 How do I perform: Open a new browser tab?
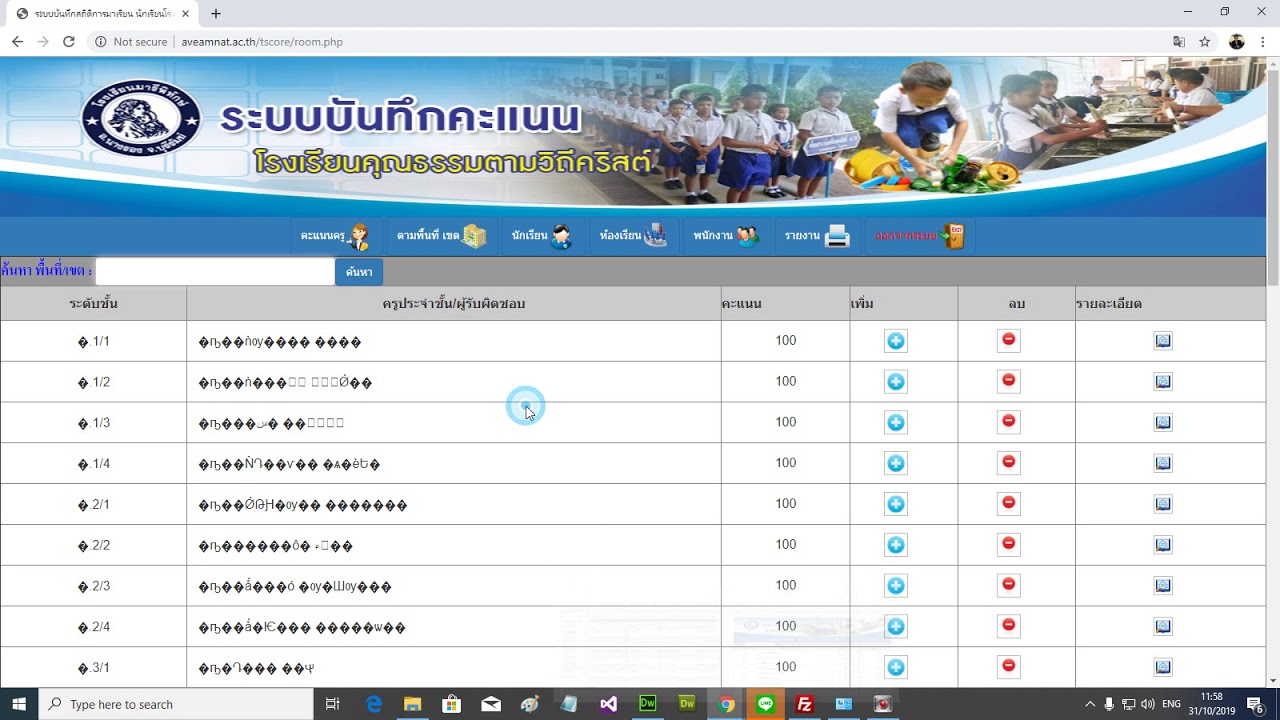(x=216, y=14)
